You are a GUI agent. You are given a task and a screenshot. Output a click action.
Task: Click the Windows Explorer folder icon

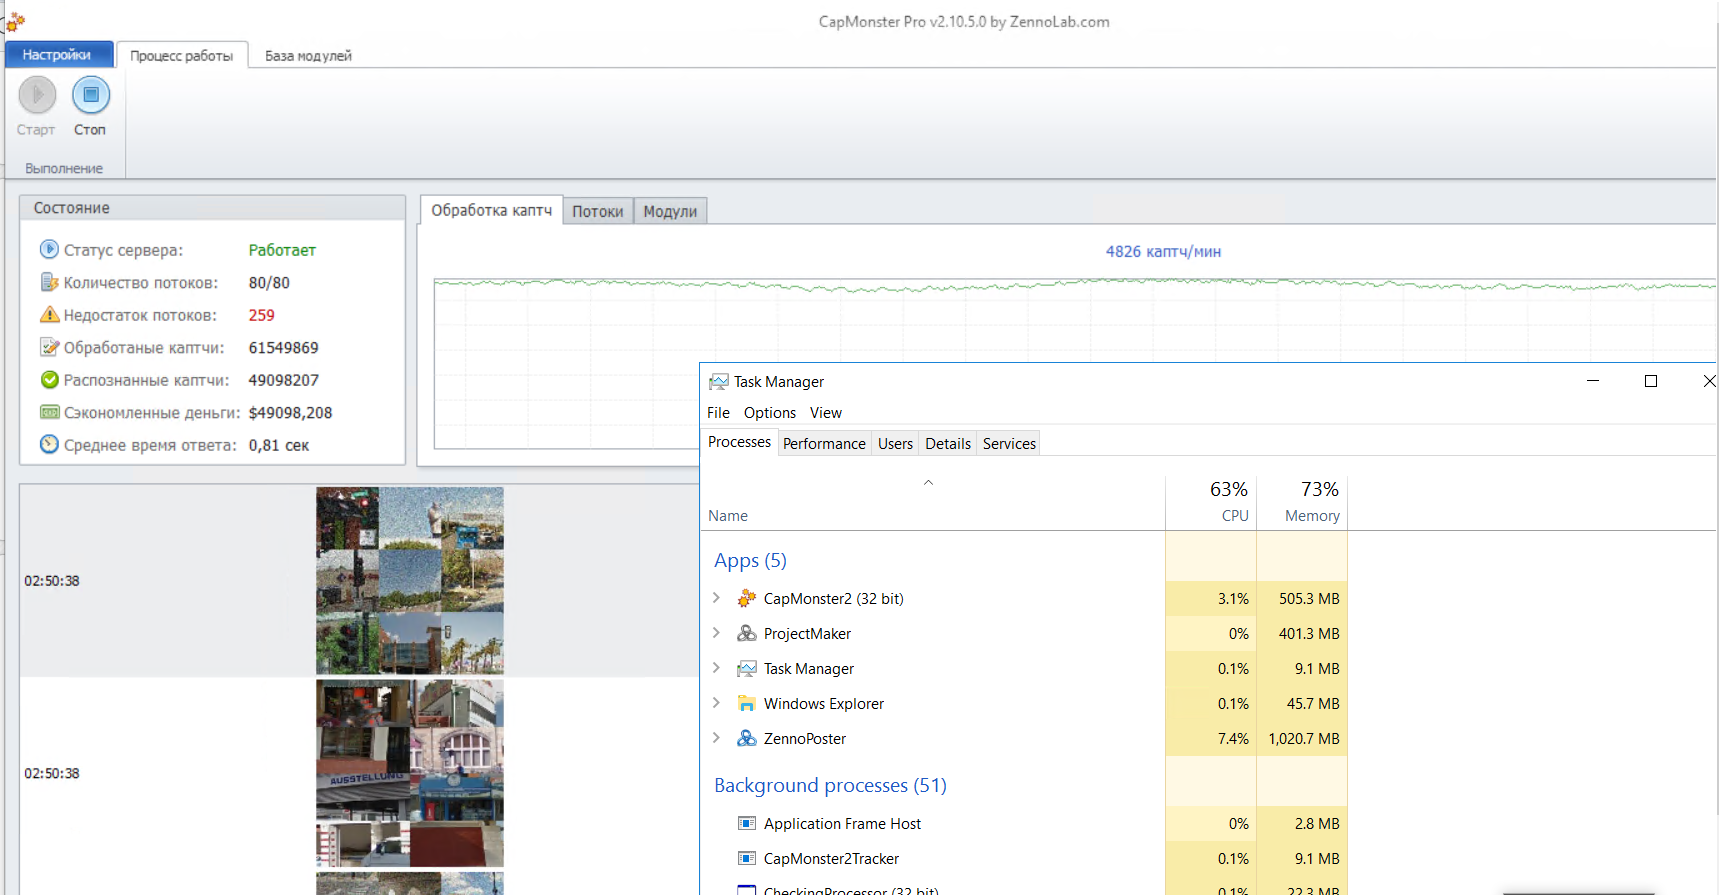746,704
